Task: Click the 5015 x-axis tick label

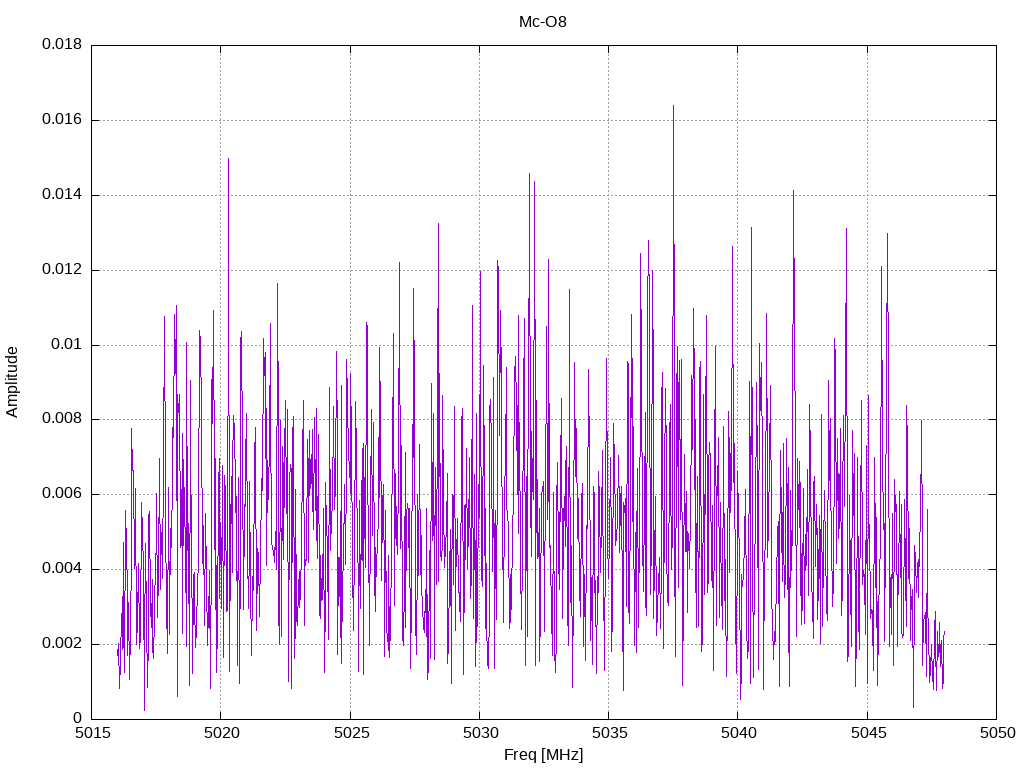Action: coord(92,733)
